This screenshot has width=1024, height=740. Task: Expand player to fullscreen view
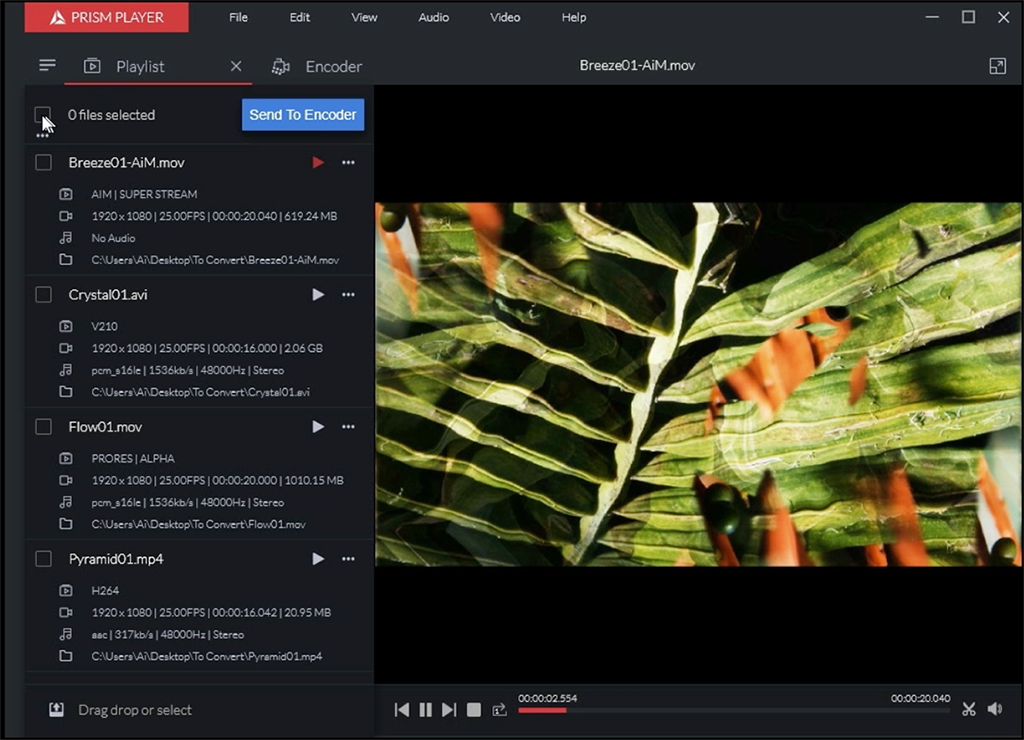click(996, 66)
